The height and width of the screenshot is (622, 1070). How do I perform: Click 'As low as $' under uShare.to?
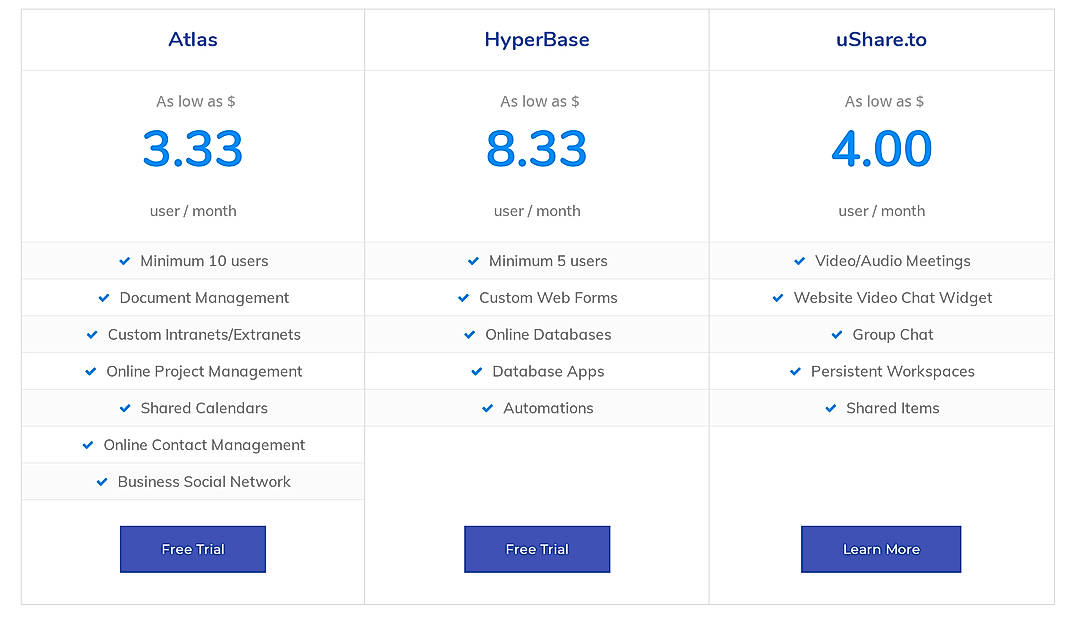pyautogui.click(x=884, y=102)
